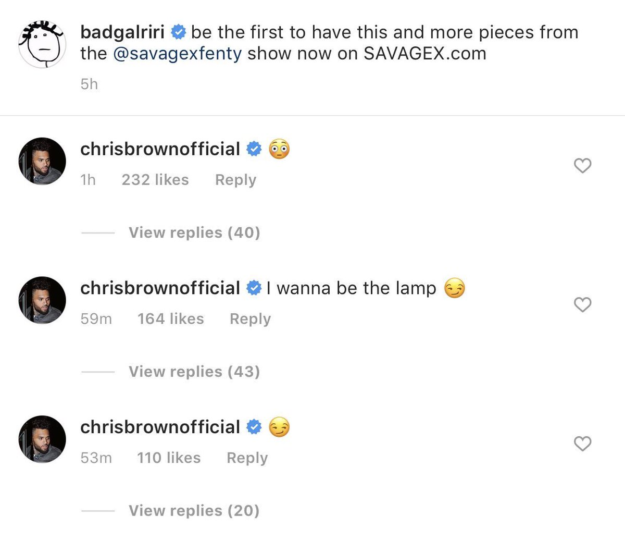Reply to the 164-likes comment

pos(250,319)
